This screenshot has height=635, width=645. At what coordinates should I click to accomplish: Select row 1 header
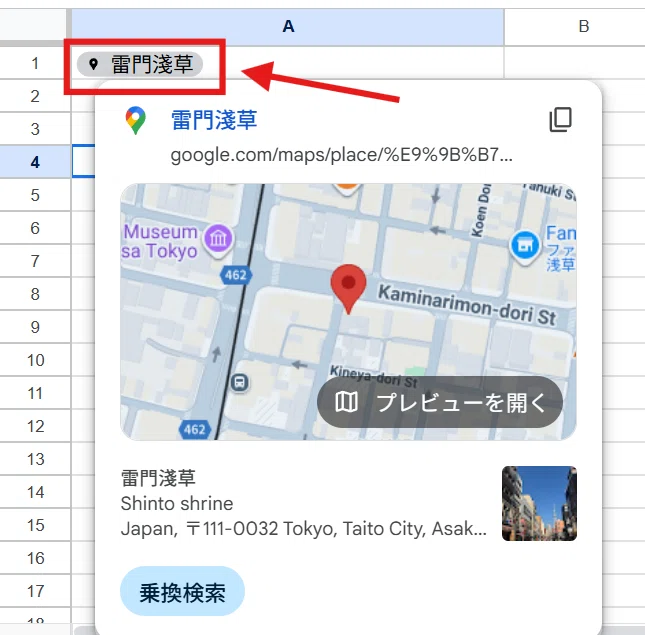(35, 63)
